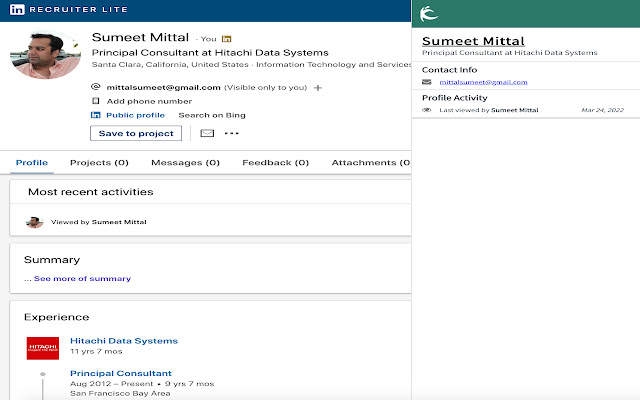Select the Profile tab
640x400 pixels.
click(32, 162)
